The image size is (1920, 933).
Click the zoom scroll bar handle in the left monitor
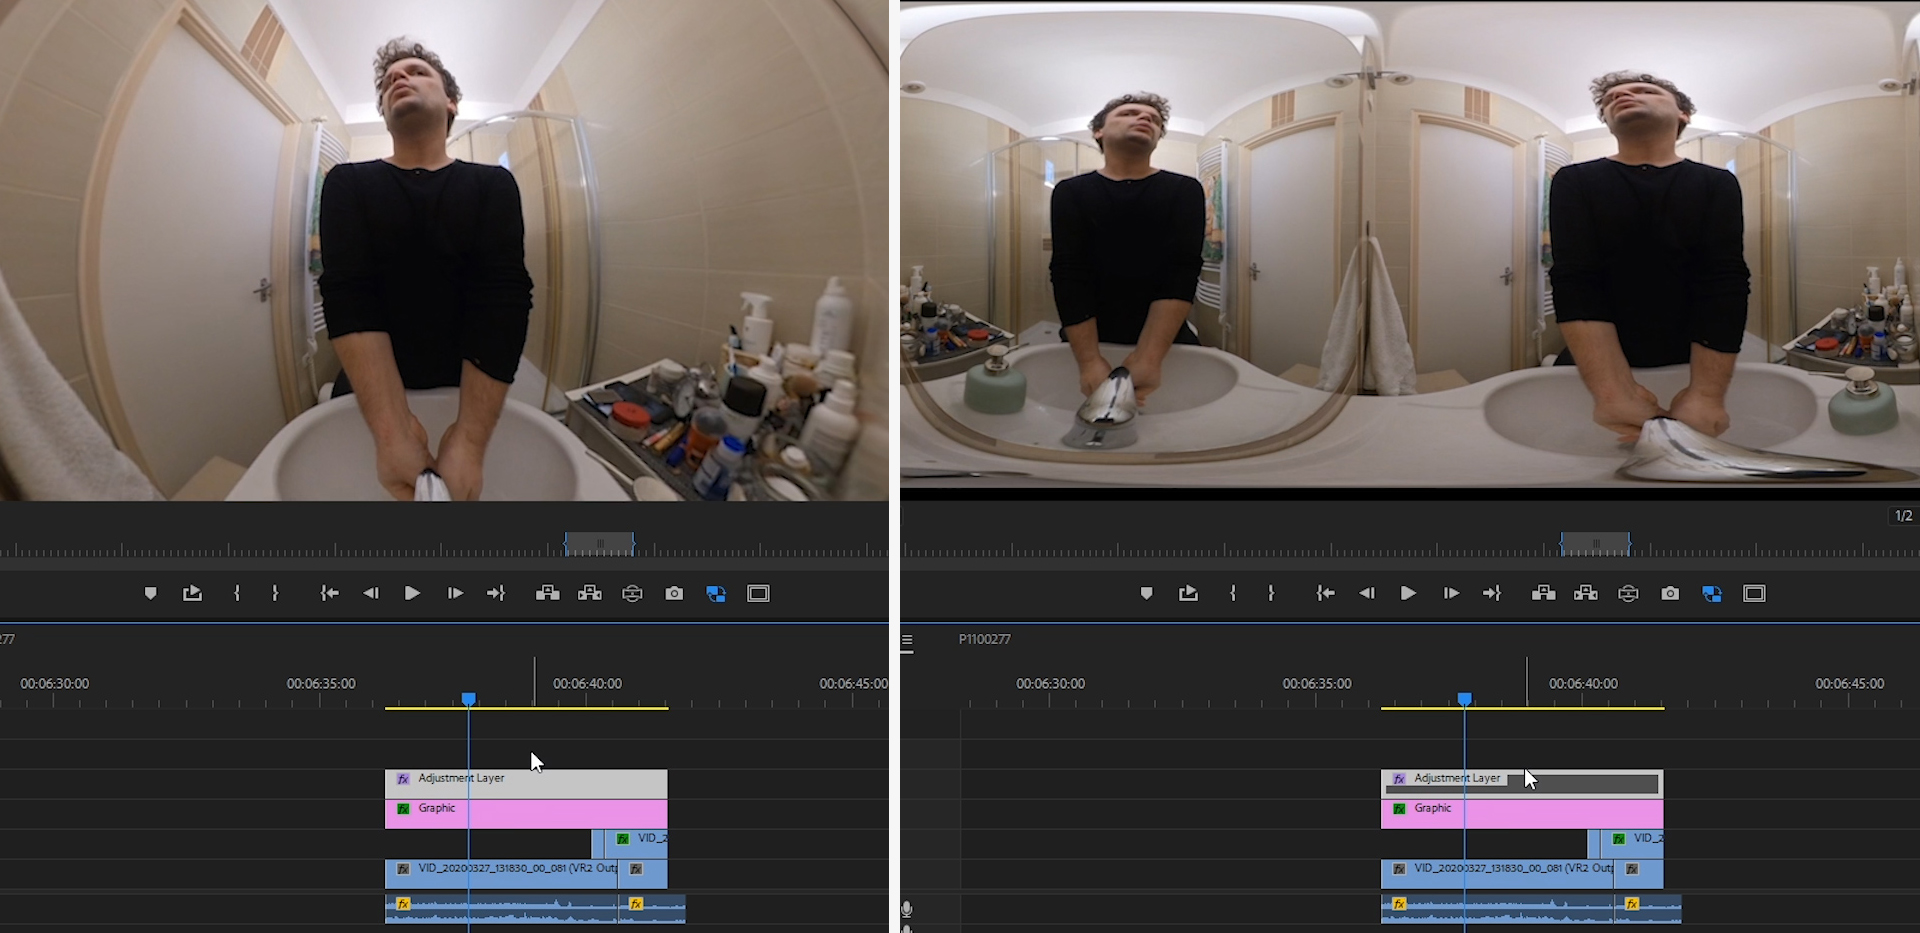599,543
